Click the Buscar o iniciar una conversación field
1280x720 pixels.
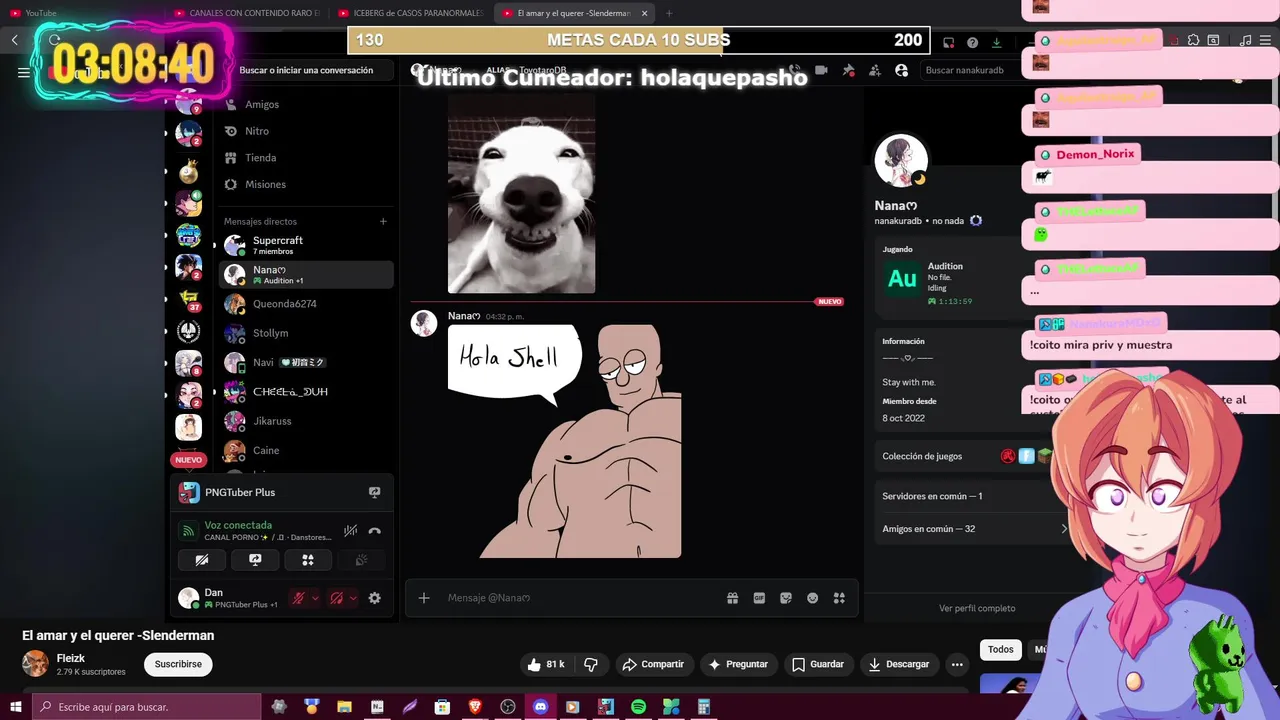pyautogui.click(x=306, y=70)
